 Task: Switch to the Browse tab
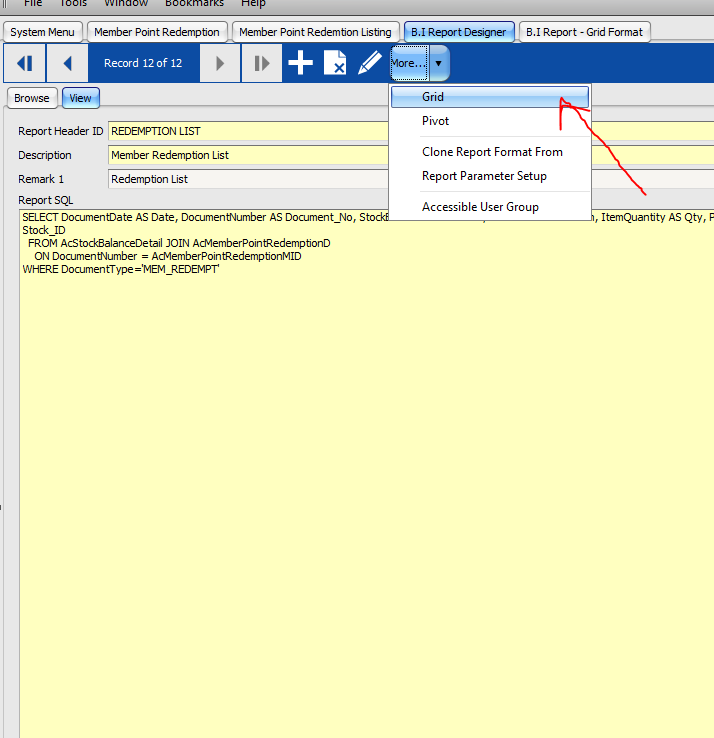click(x=31, y=98)
